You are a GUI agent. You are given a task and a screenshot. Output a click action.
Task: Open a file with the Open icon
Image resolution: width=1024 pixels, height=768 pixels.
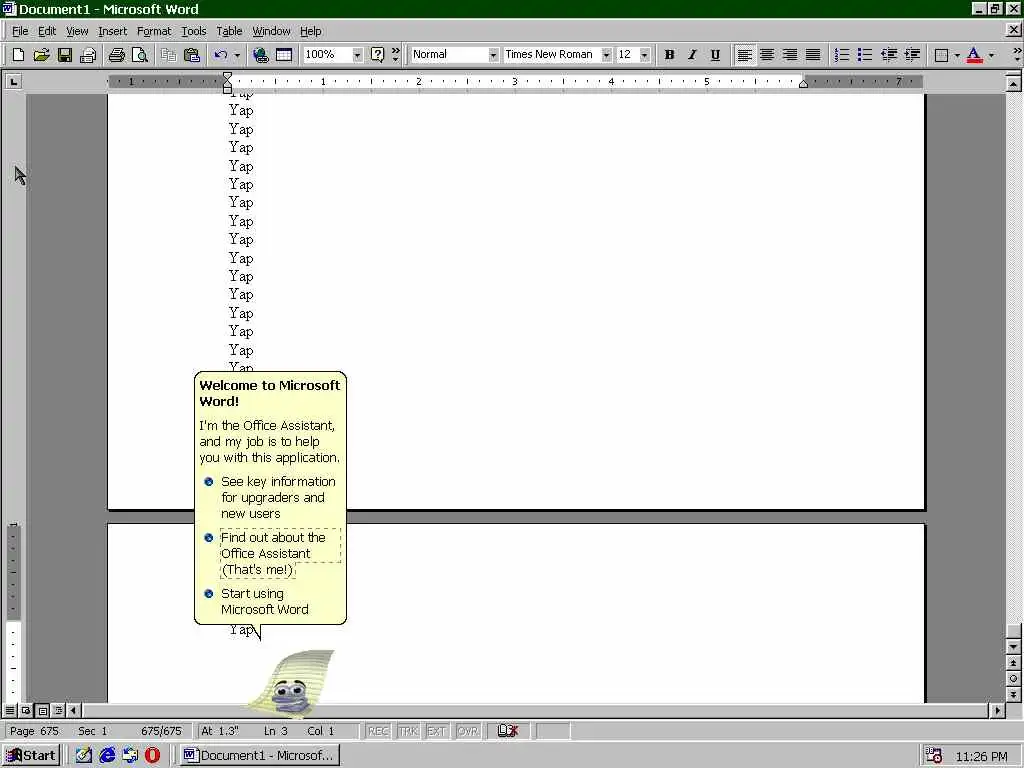coord(41,55)
